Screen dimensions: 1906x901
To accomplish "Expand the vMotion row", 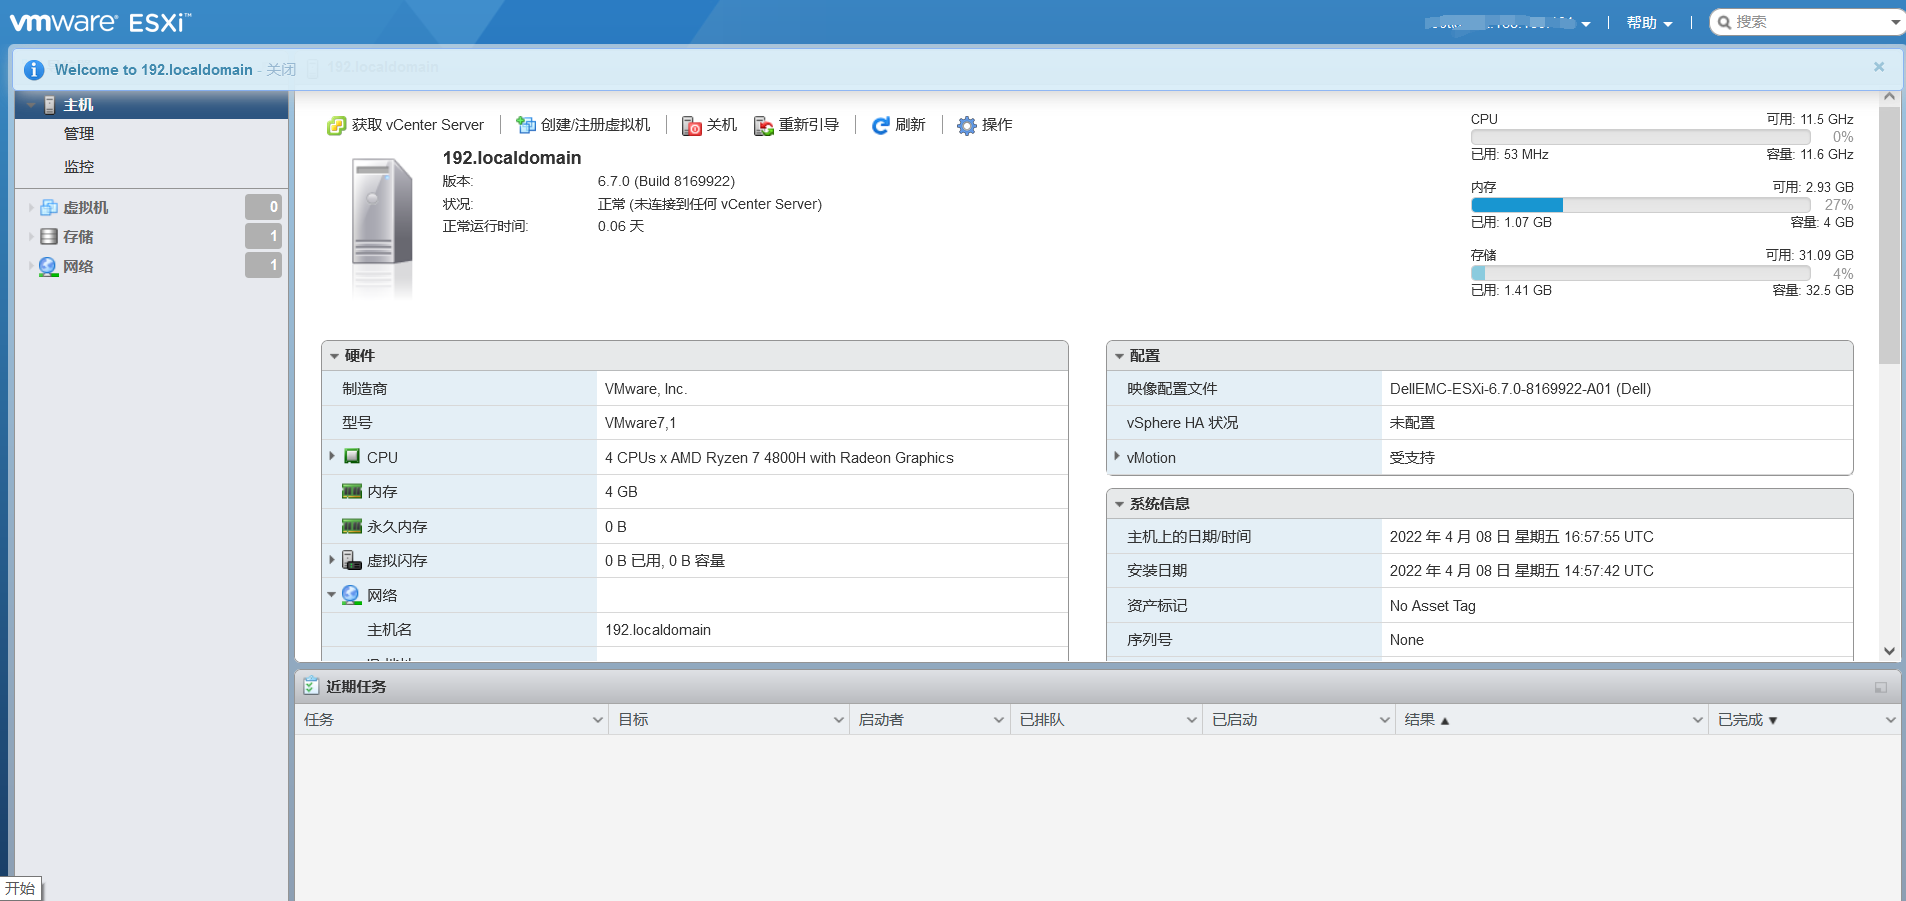I will click(1117, 456).
